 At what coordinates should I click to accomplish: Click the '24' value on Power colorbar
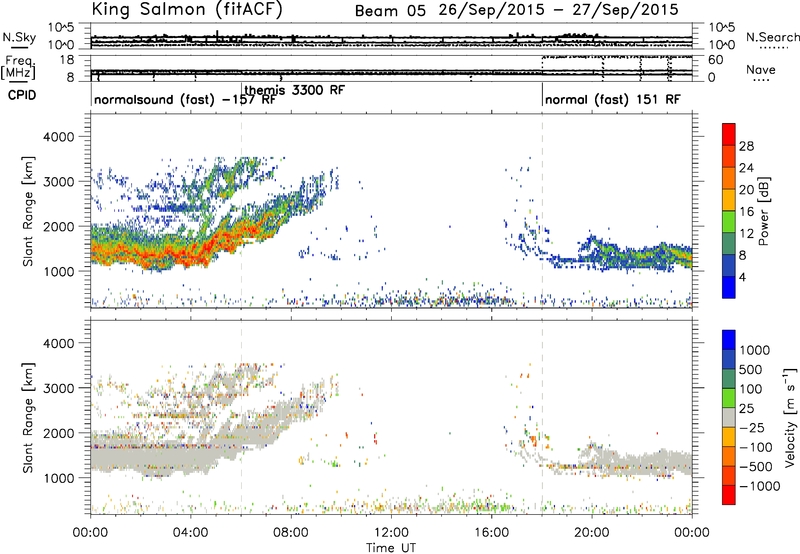pyautogui.click(x=746, y=168)
